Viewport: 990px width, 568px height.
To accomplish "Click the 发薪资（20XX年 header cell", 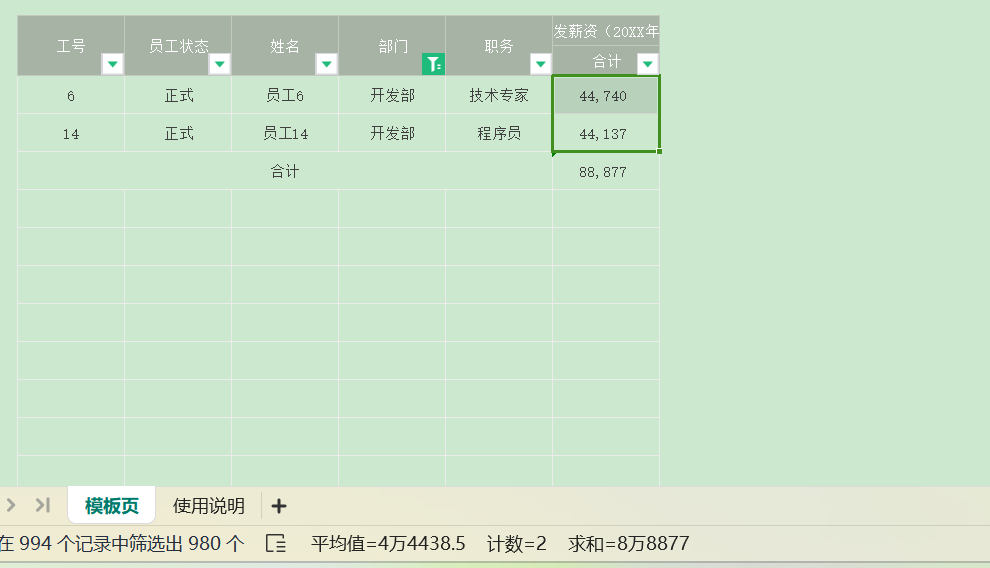I will (x=605, y=31).
